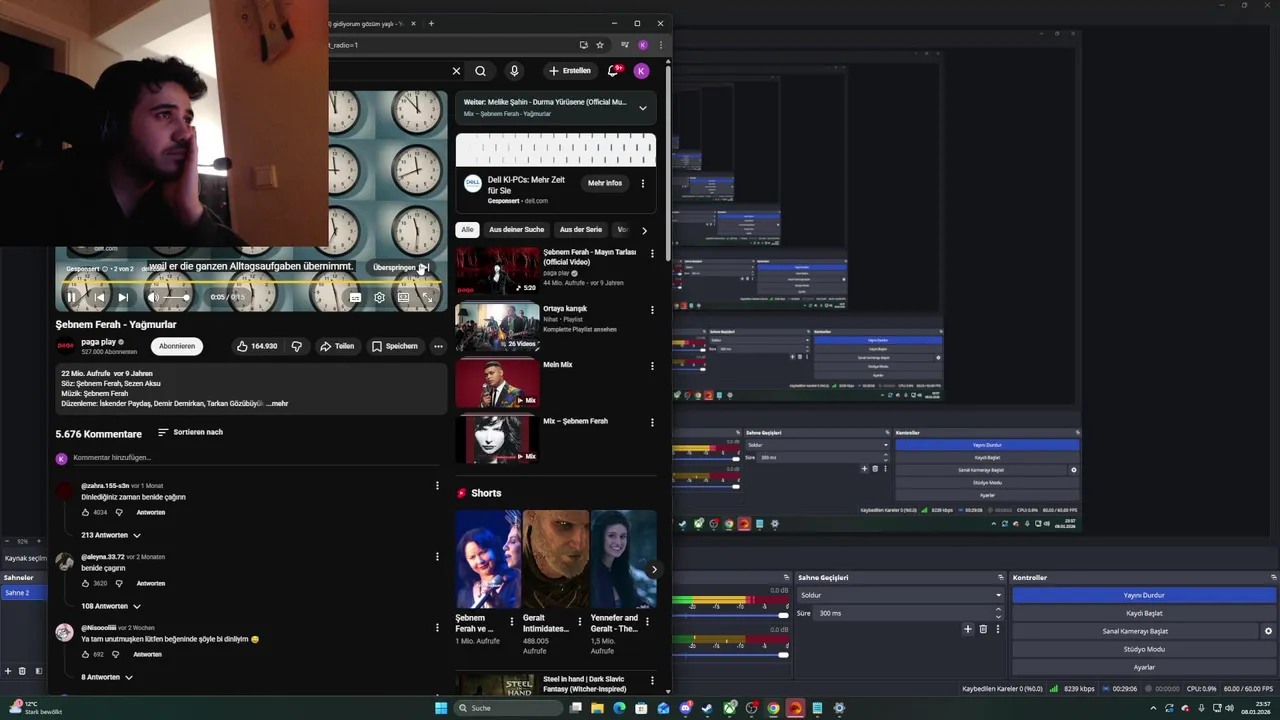
Task: Toggle subtitles in YouTube player
Action: pos(355,297)
